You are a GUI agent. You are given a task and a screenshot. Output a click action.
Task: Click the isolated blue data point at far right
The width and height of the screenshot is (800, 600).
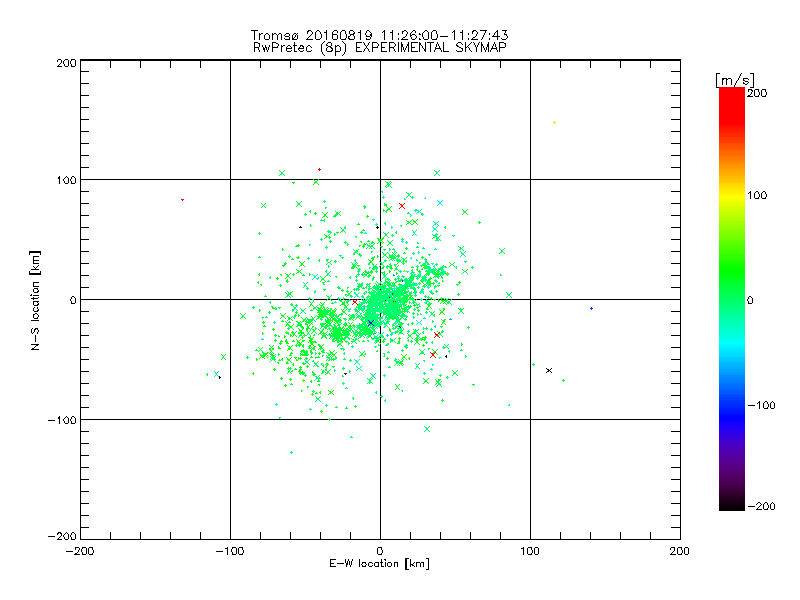591,309
